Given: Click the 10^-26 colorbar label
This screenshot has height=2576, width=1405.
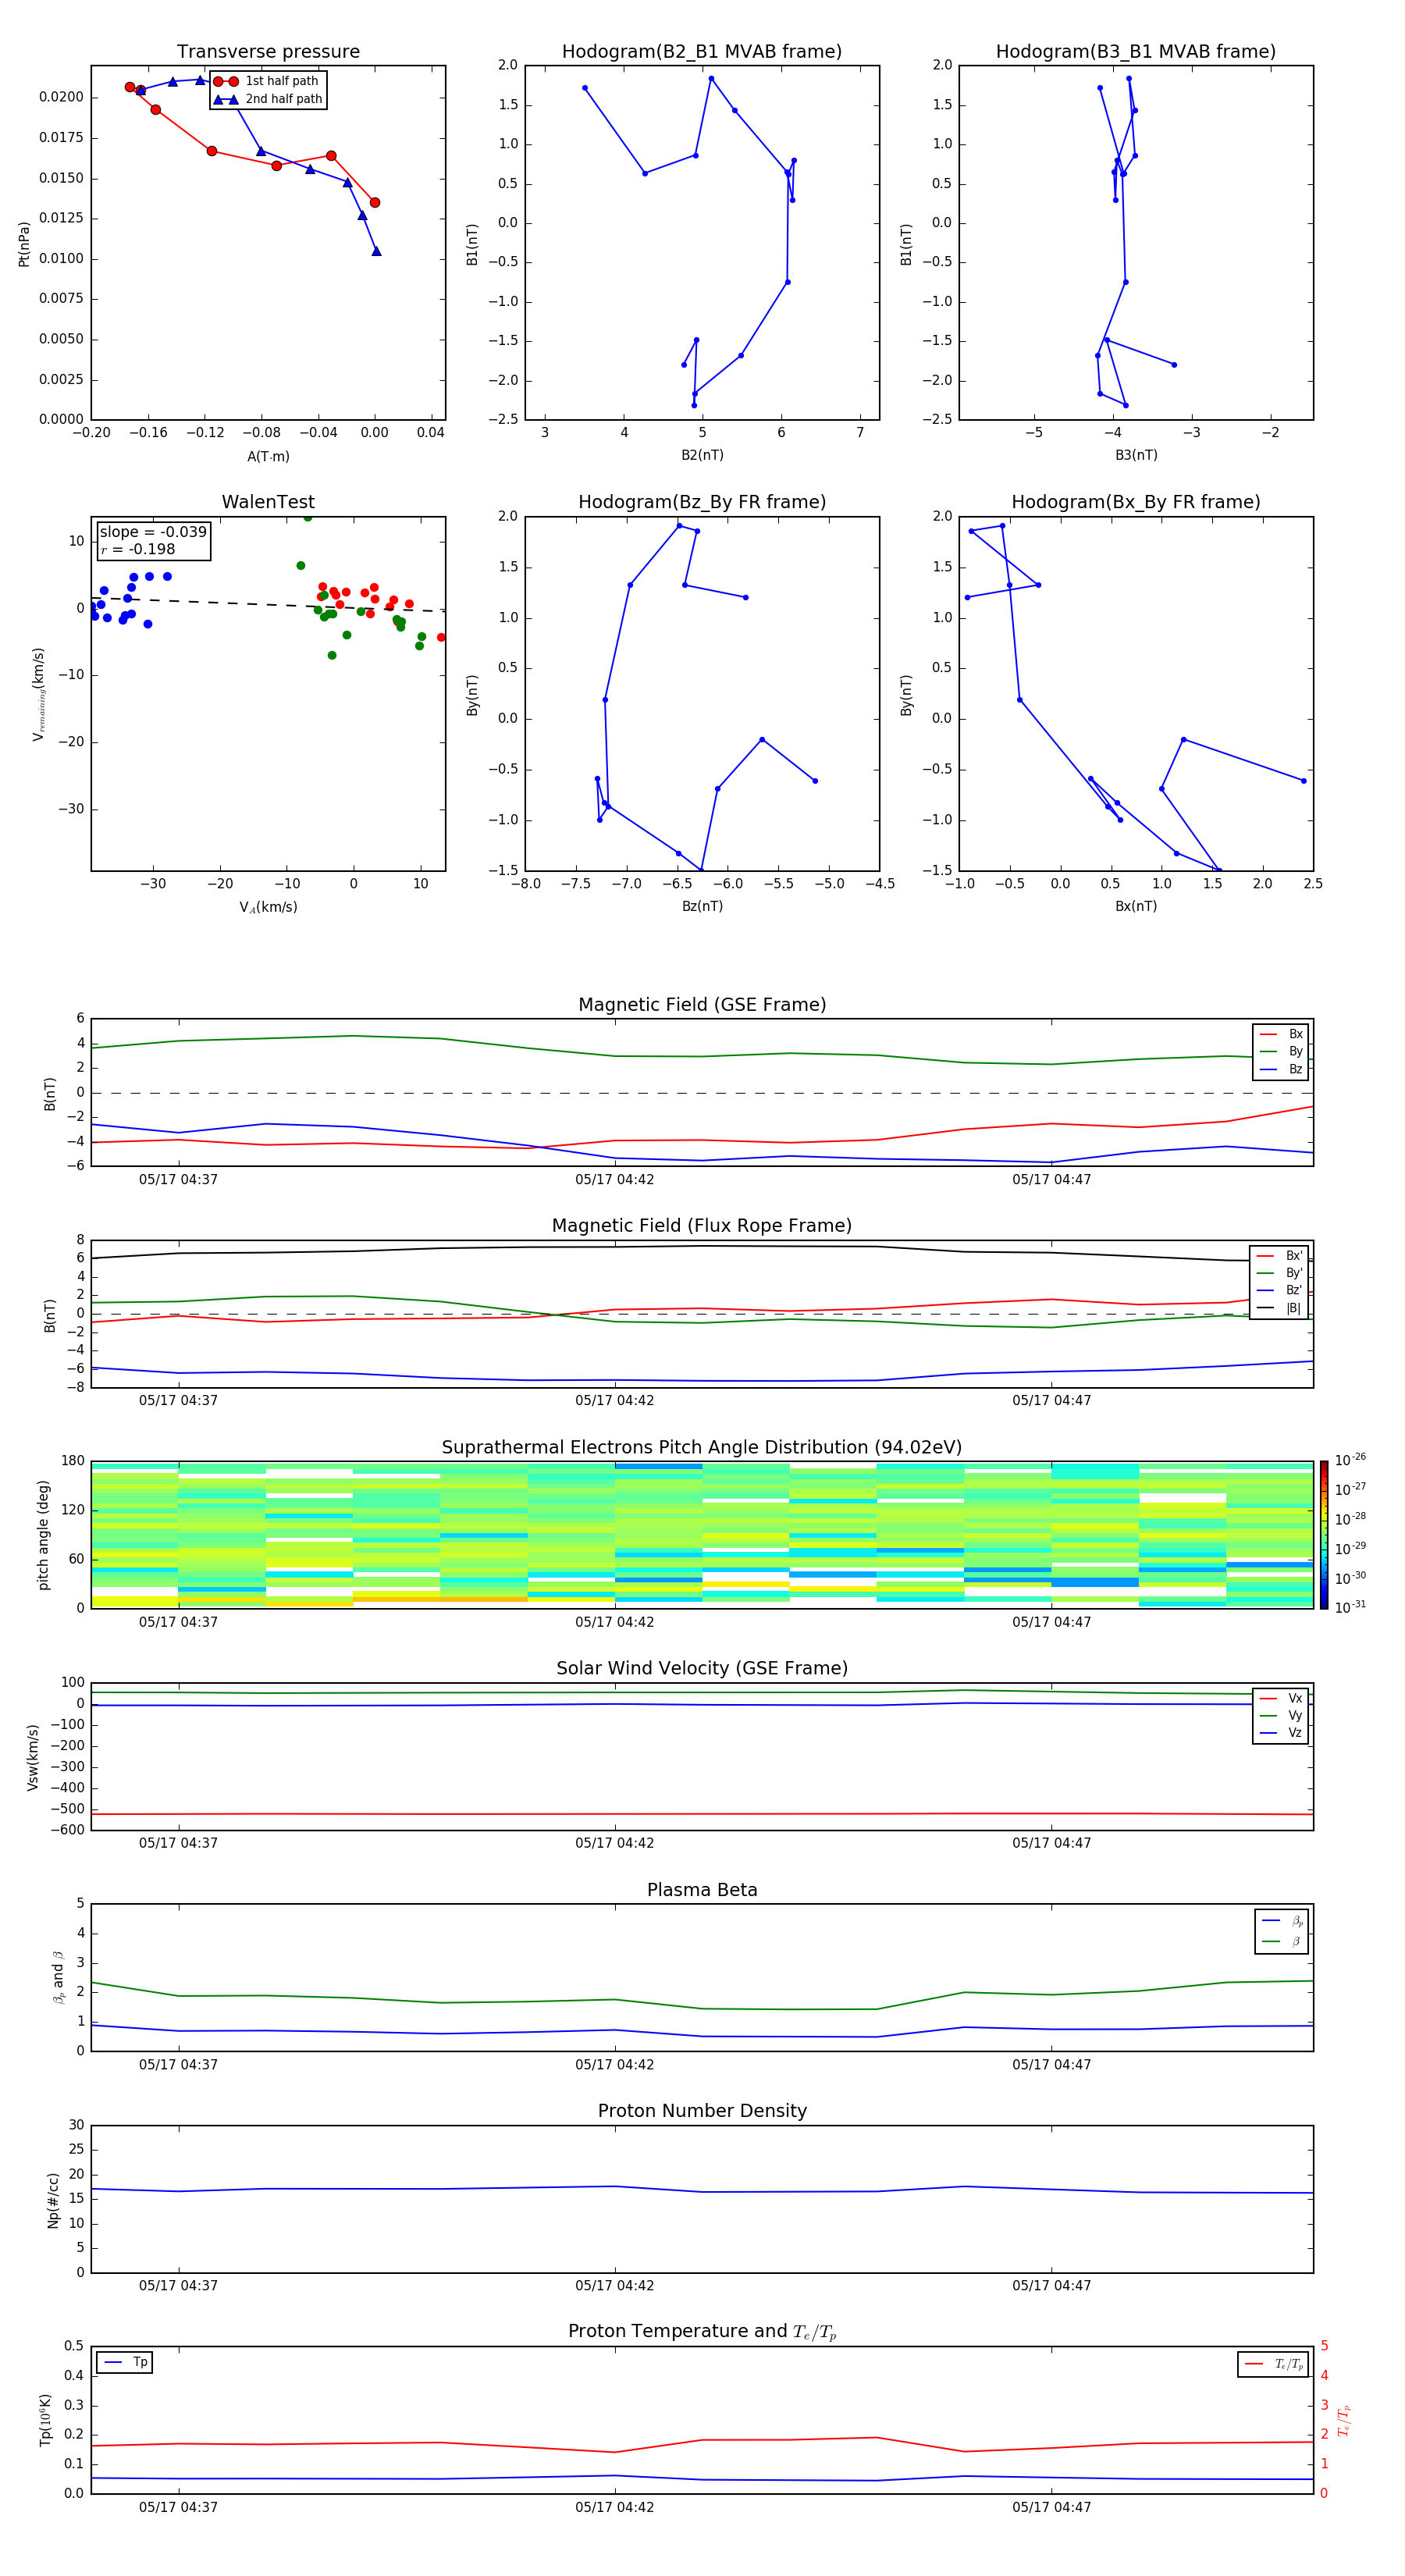Looking at the screenshot, I should 1350,1460.
